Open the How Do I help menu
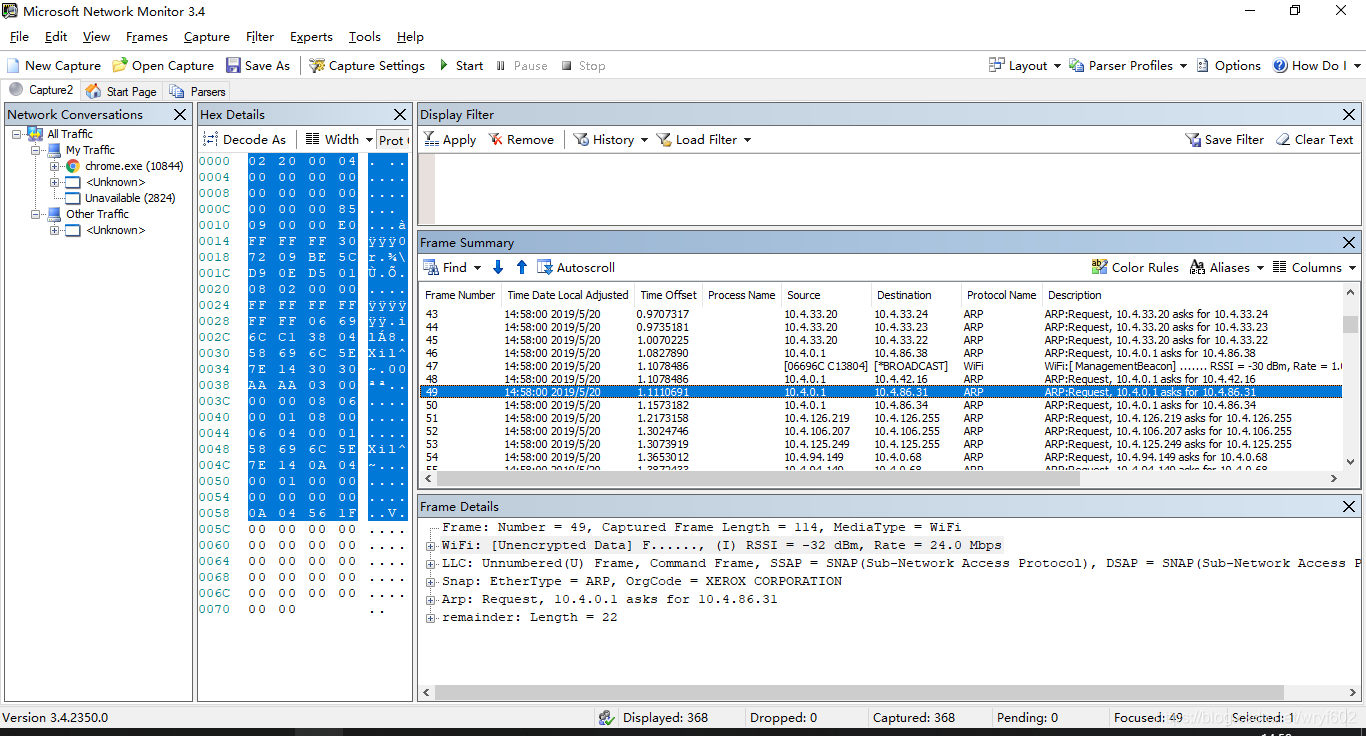This screenshot has height=736, width=1366. (1317, 66)
